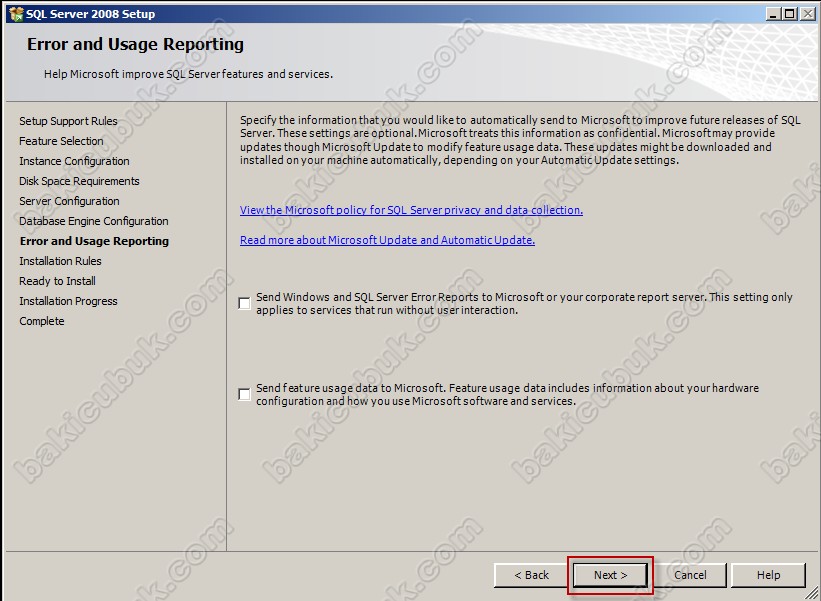Select Installation Progress step
The width and height of the screenshot is (821, 601).
tap(68, 301)
